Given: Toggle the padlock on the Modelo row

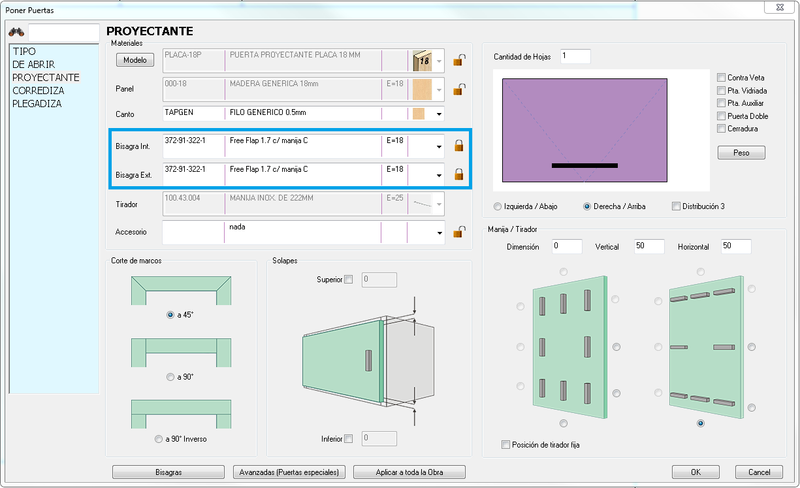Looking at the screenshot, I should [x=459, y=60].
